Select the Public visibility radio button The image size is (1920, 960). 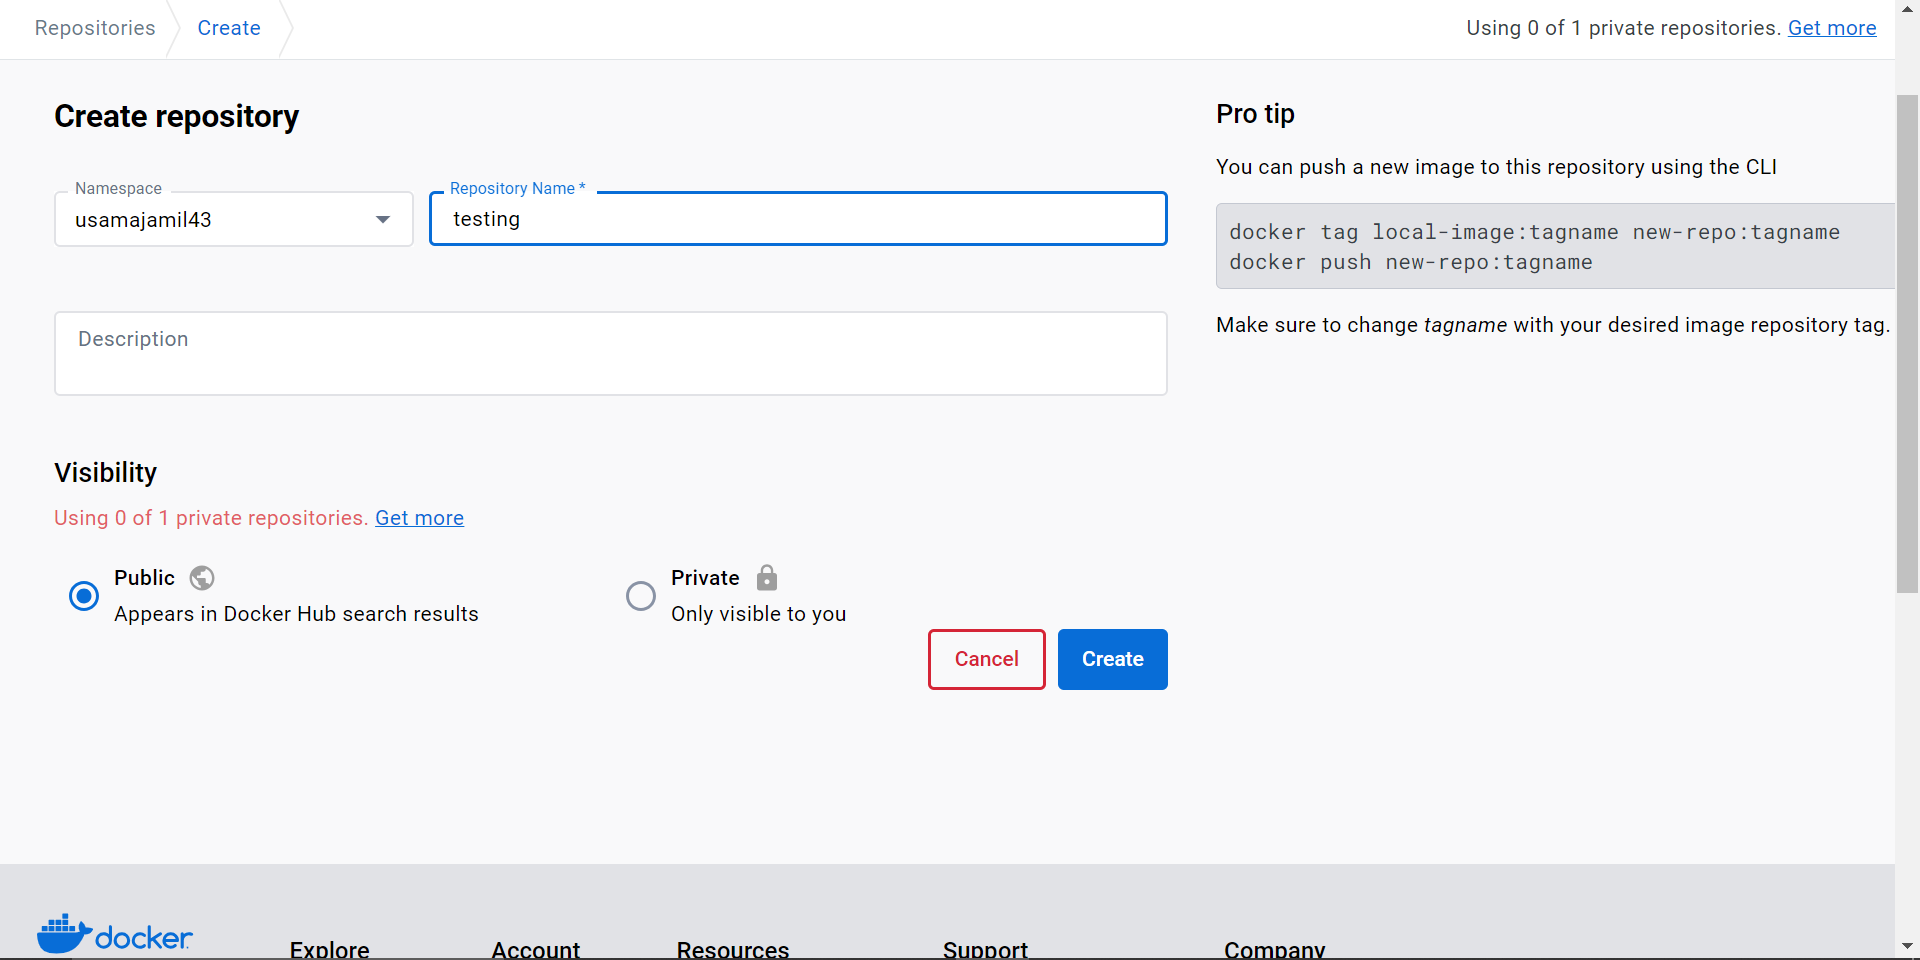point(84,595)
